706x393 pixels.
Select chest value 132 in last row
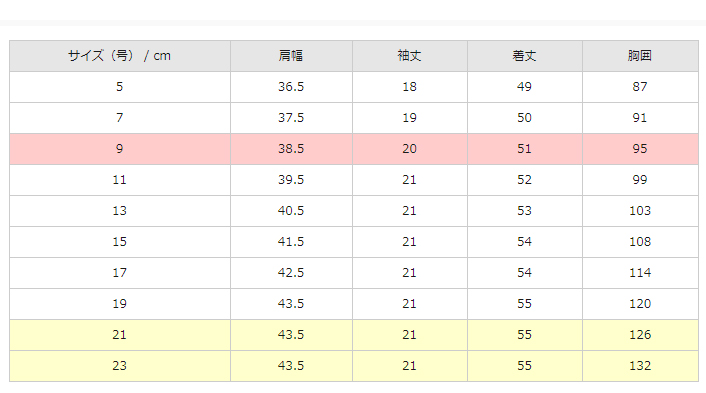(x=640, y=366)
